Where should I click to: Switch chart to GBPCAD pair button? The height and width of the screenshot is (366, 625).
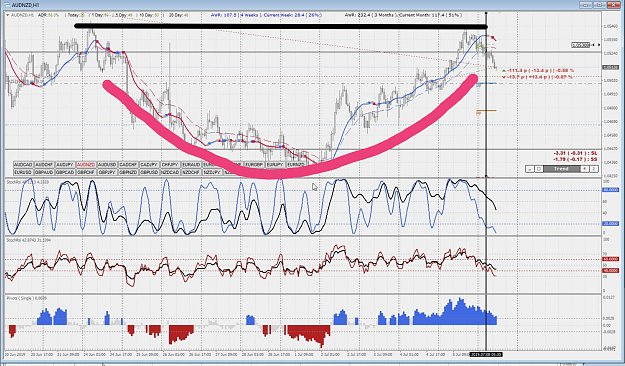tap(65, 172)
